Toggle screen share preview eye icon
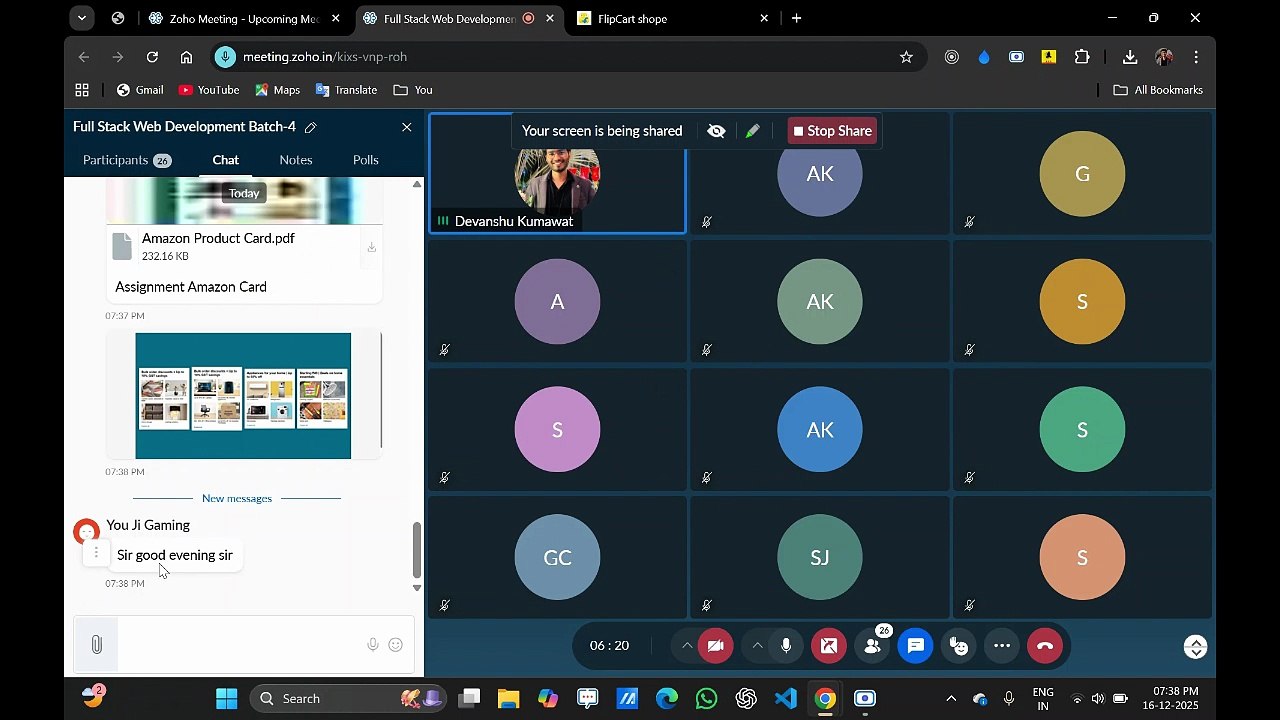 pyautogui.click(x=716, y=131)
